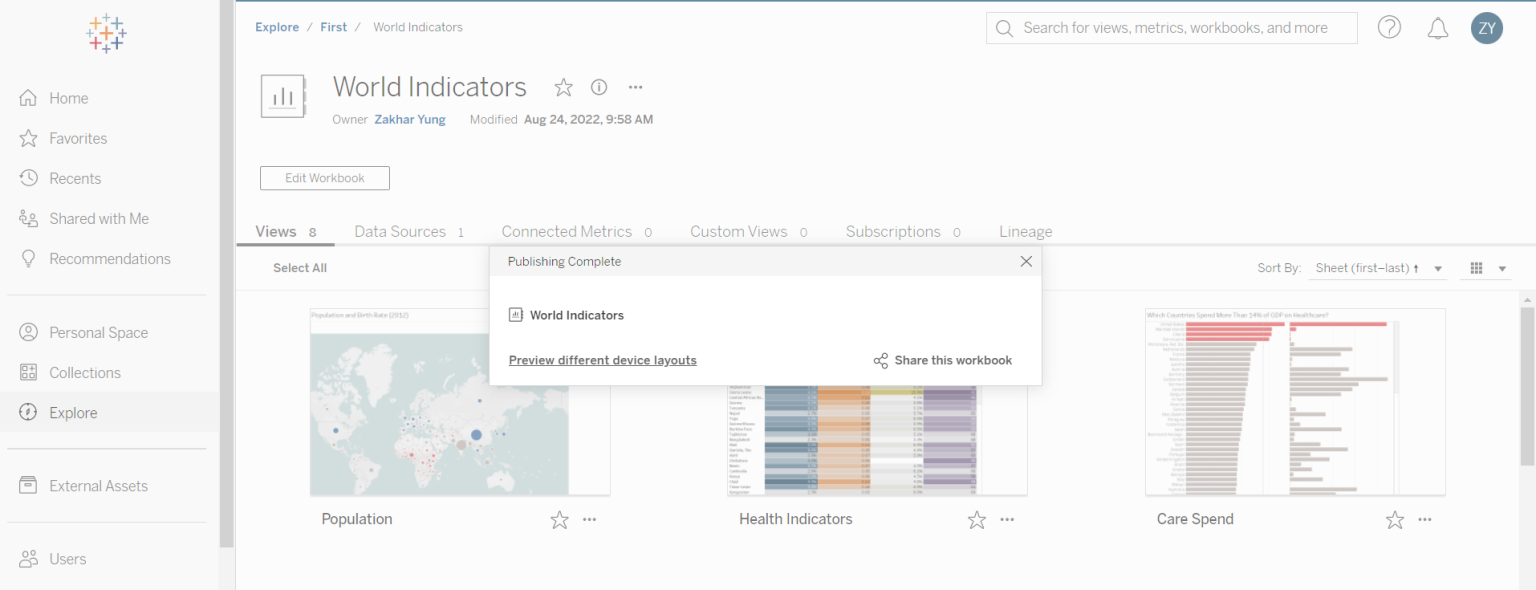This screenshot has height=590, width=1536.
Task: Favorite the Population view
Action: [x=559, y=519]
